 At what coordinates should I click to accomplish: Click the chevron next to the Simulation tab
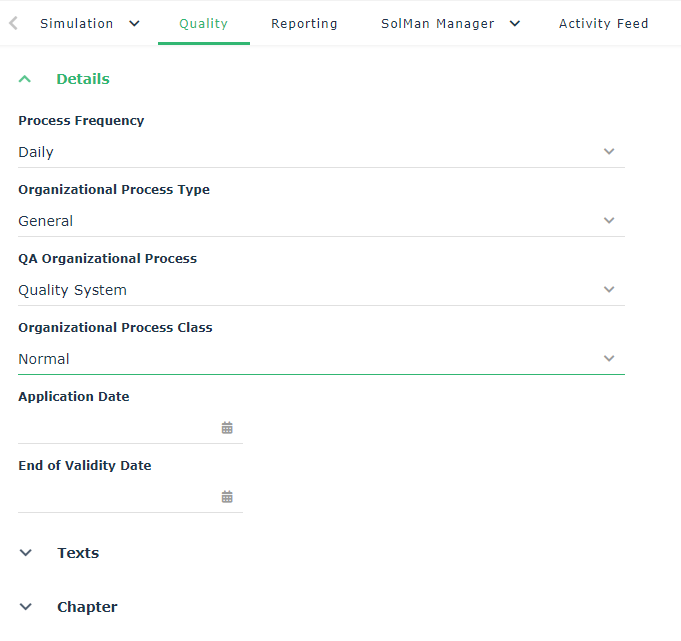pos(135,23)
